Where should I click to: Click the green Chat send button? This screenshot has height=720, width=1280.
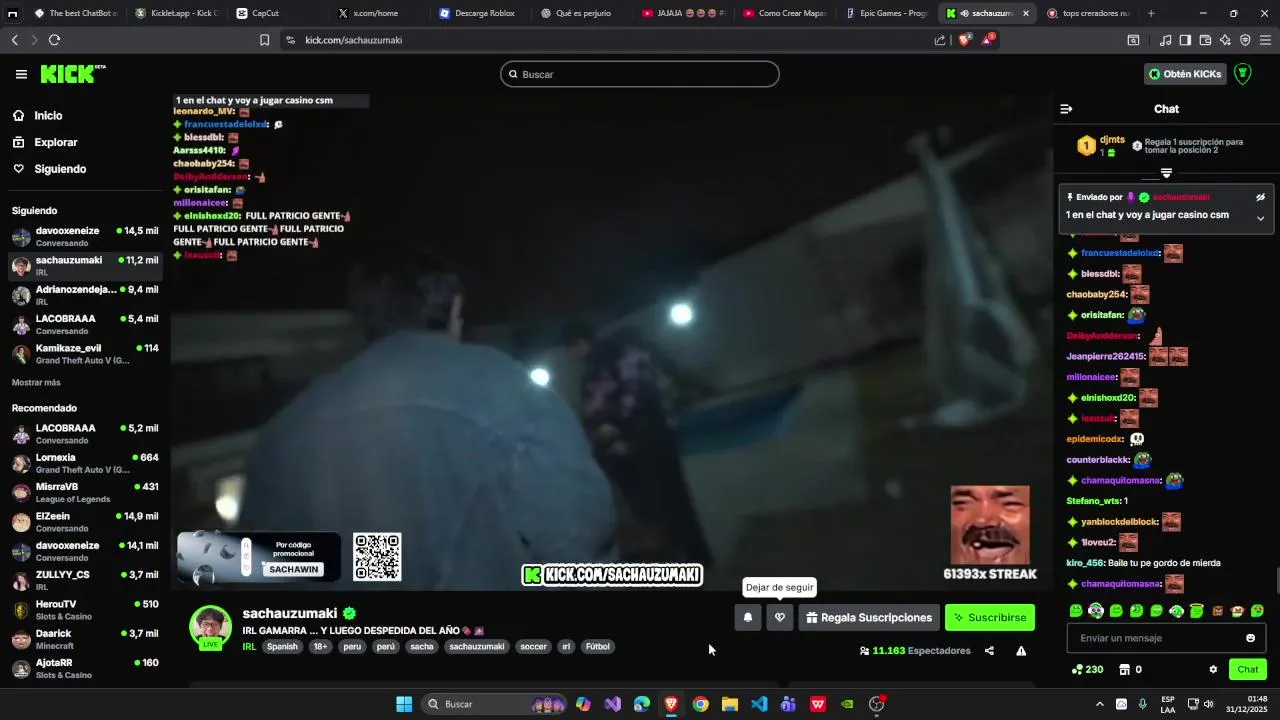[x=1248, y=670]
